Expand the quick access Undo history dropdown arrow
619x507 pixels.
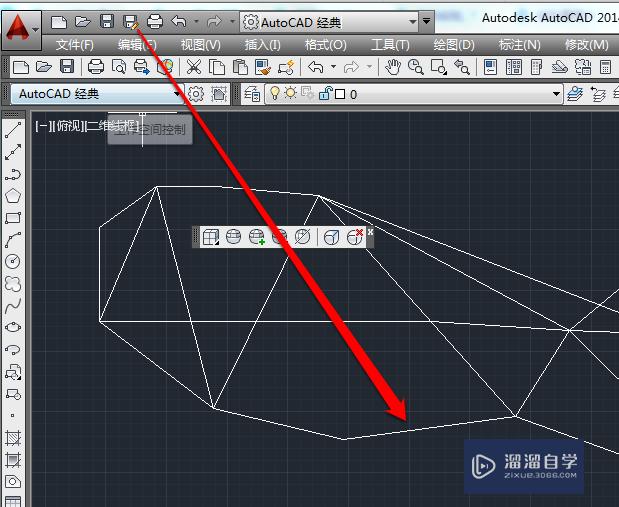[196, 21]
